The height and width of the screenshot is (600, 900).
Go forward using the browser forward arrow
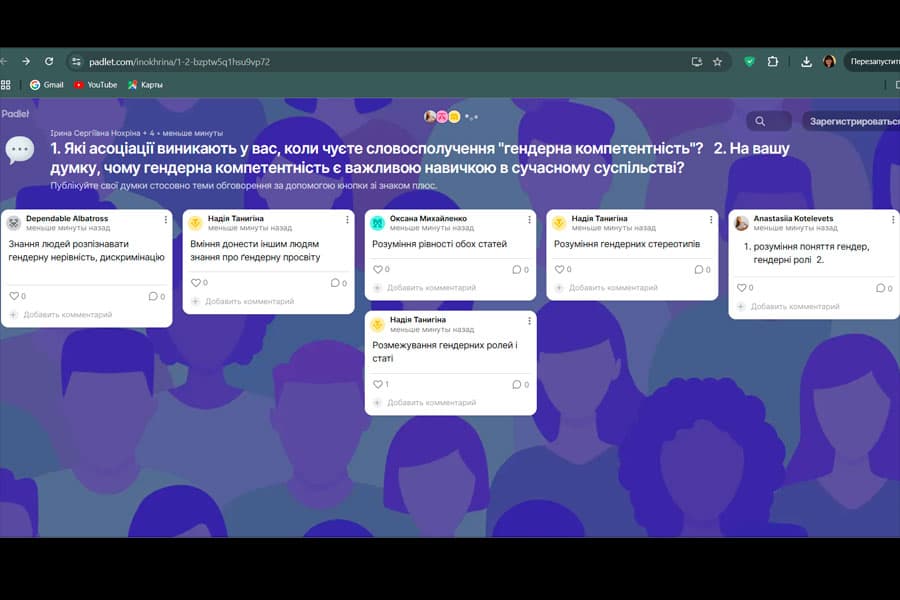26,61
